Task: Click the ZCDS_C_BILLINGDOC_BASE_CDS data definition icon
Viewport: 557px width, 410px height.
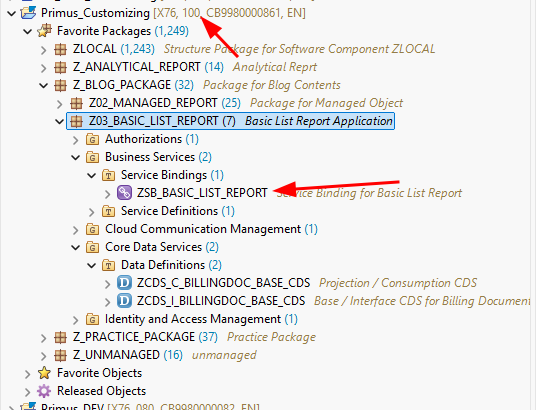Action: click(x=124, y=283)
